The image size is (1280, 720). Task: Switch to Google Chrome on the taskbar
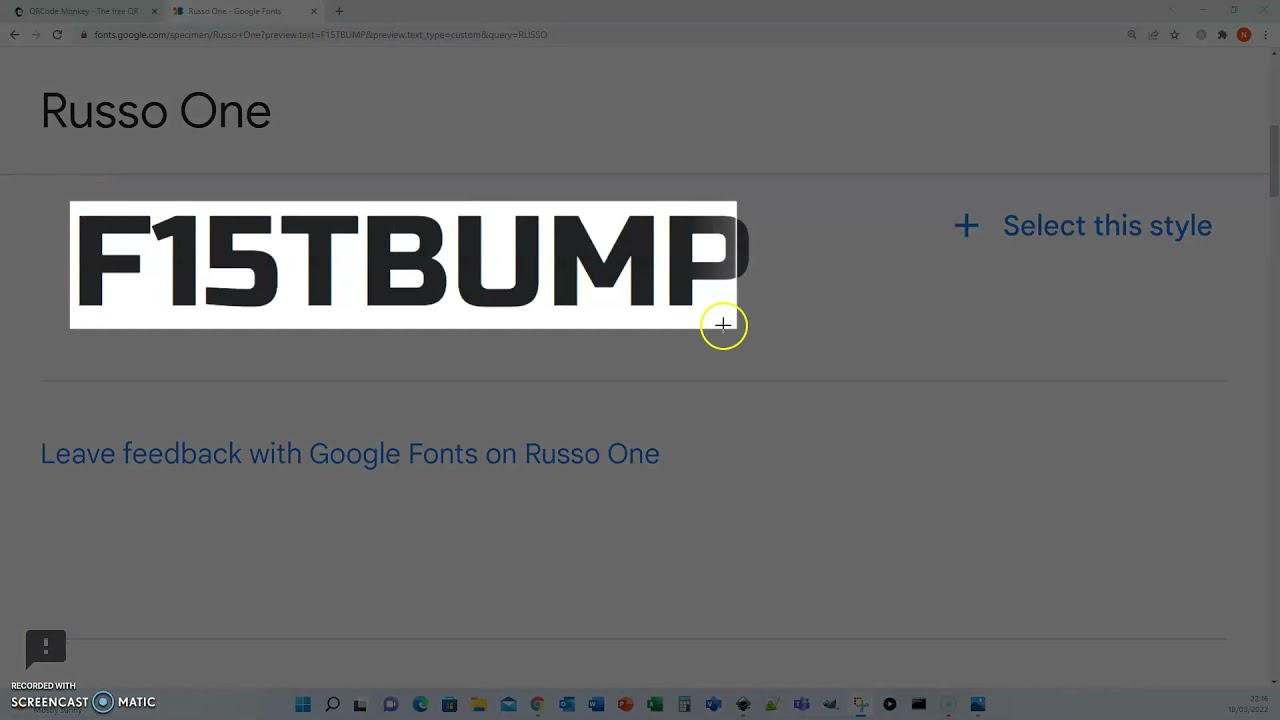pos(537,705)
